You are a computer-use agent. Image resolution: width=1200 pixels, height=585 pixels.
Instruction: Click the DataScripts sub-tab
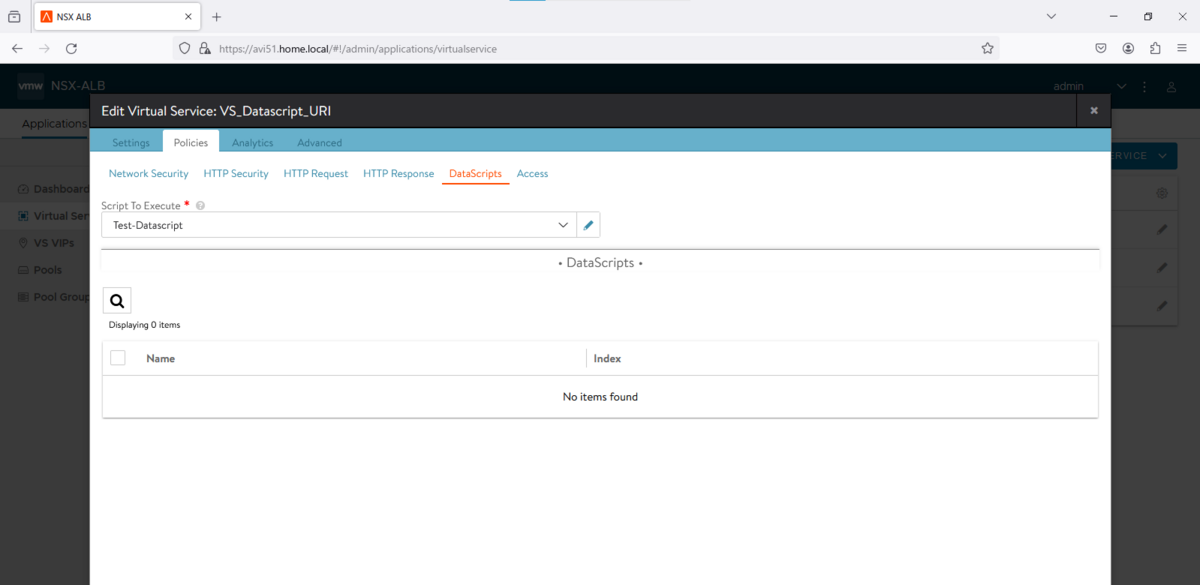point(476,174)
